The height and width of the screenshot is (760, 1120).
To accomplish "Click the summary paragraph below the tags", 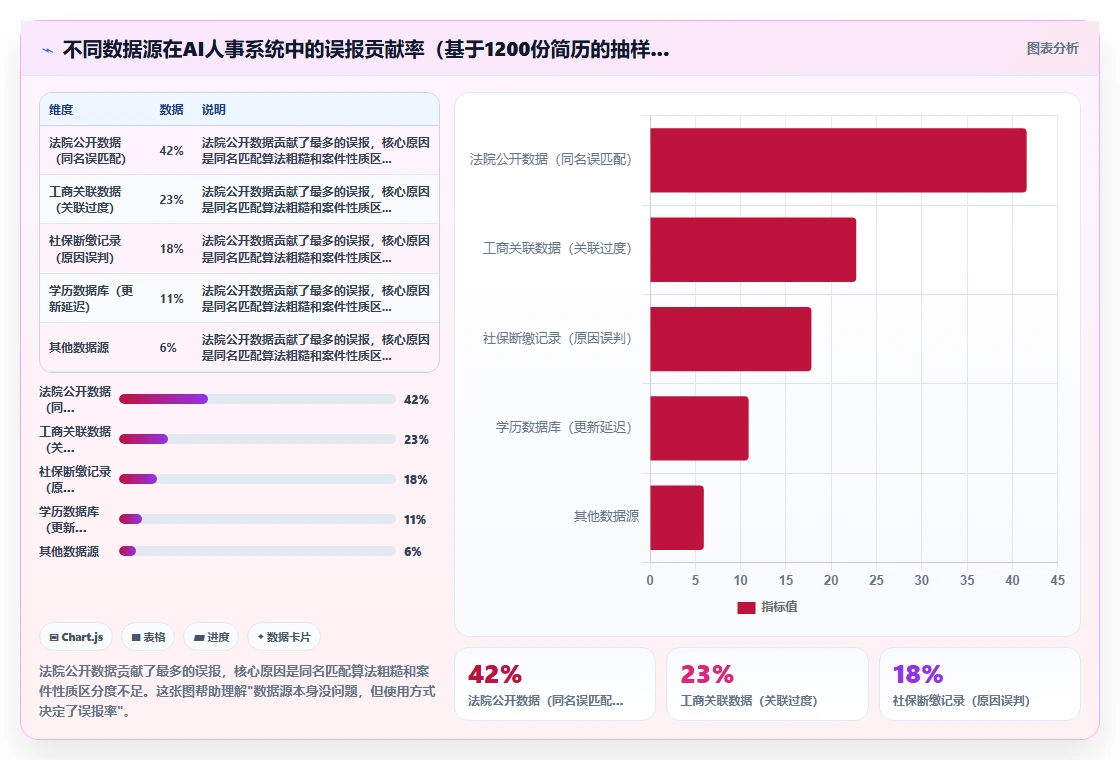I will click(237, 691).
